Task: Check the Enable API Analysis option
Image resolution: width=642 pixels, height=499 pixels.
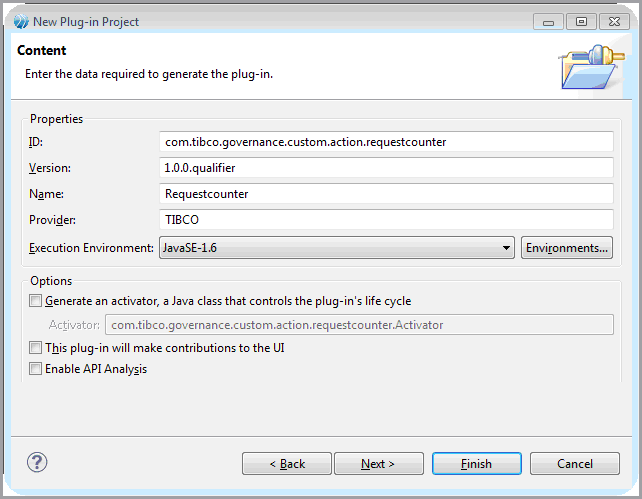Action: click(36, 369)
